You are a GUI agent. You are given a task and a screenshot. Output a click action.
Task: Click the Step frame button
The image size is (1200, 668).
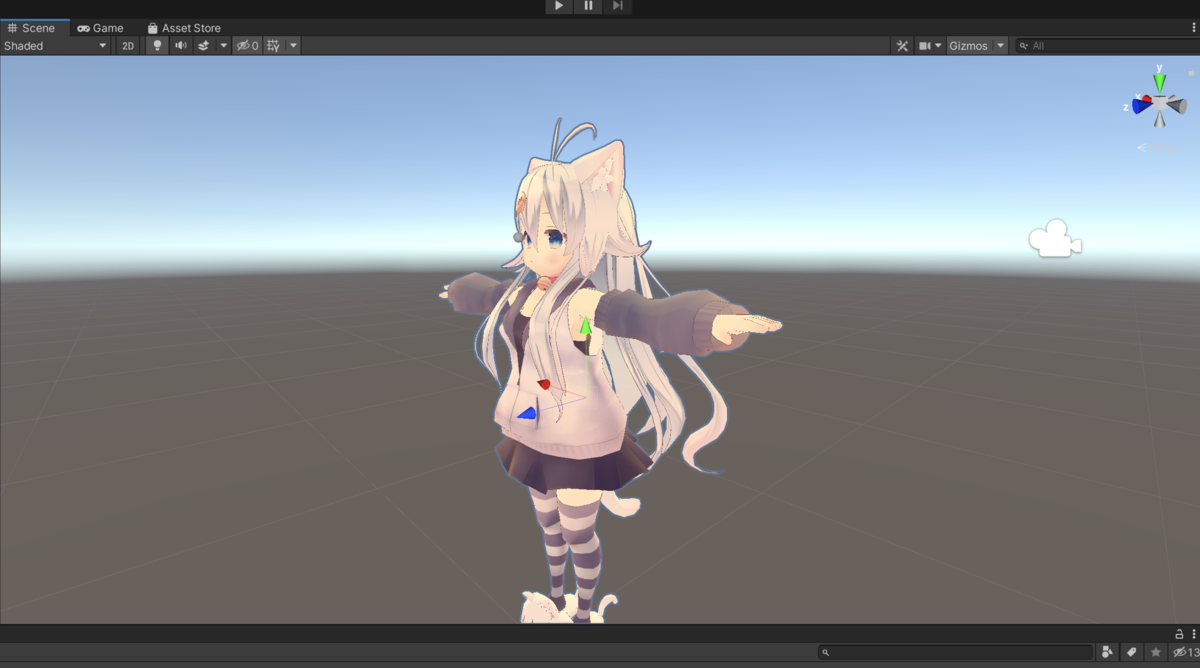click(617, 6)
